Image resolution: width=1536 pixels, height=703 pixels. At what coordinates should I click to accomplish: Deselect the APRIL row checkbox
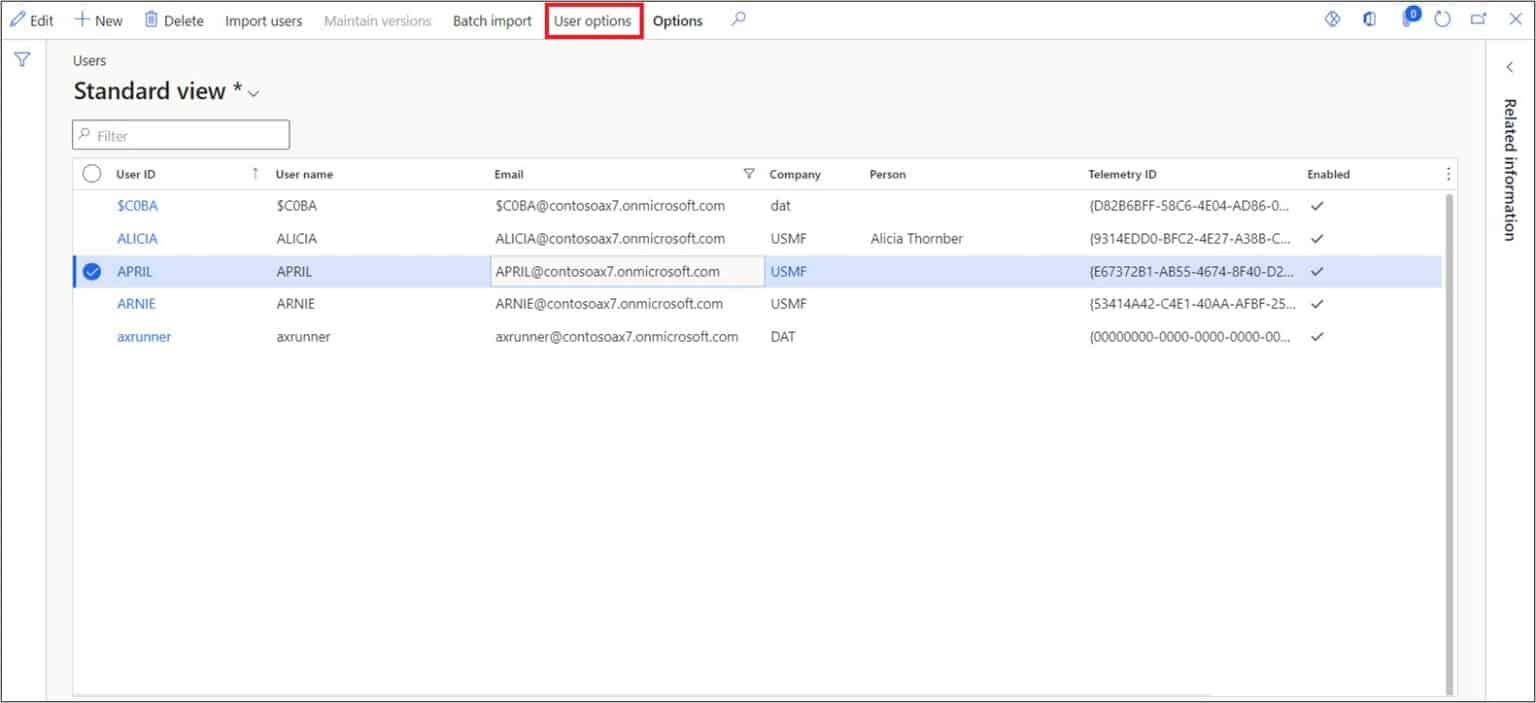click(x=92, y=271)
